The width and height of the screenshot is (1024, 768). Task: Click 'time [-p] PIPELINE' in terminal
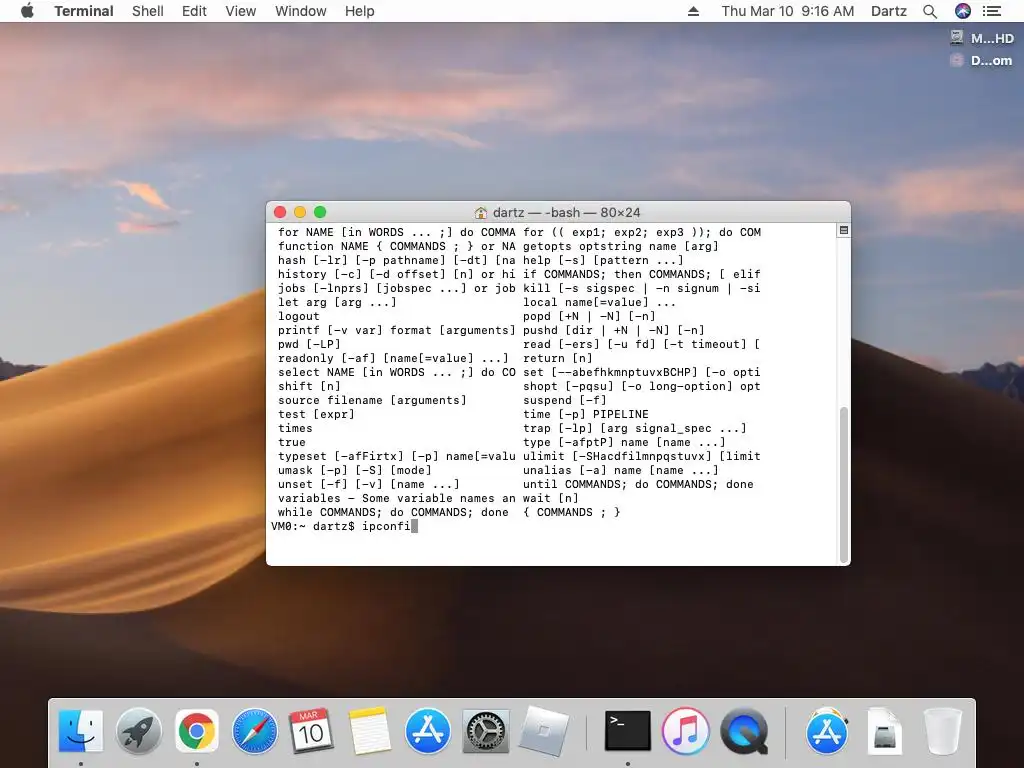tap(586, 414)
